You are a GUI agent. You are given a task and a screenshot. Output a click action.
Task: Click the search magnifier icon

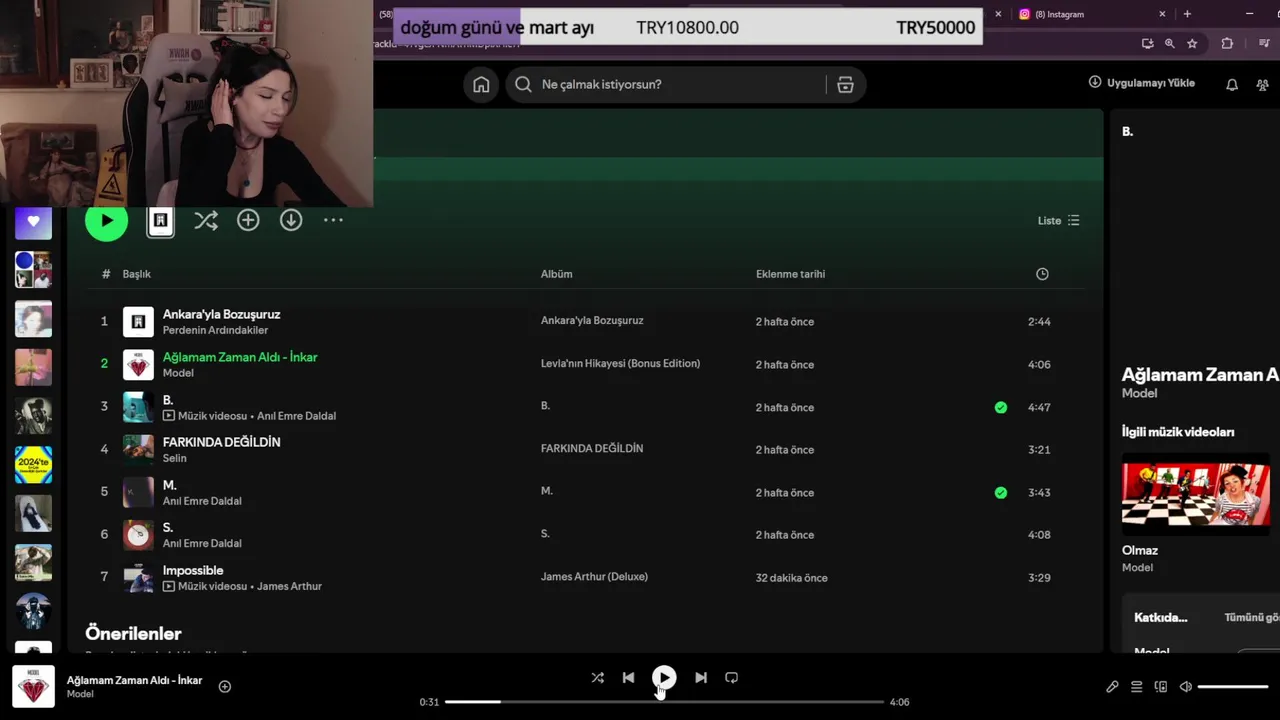(x=523, y=84)
